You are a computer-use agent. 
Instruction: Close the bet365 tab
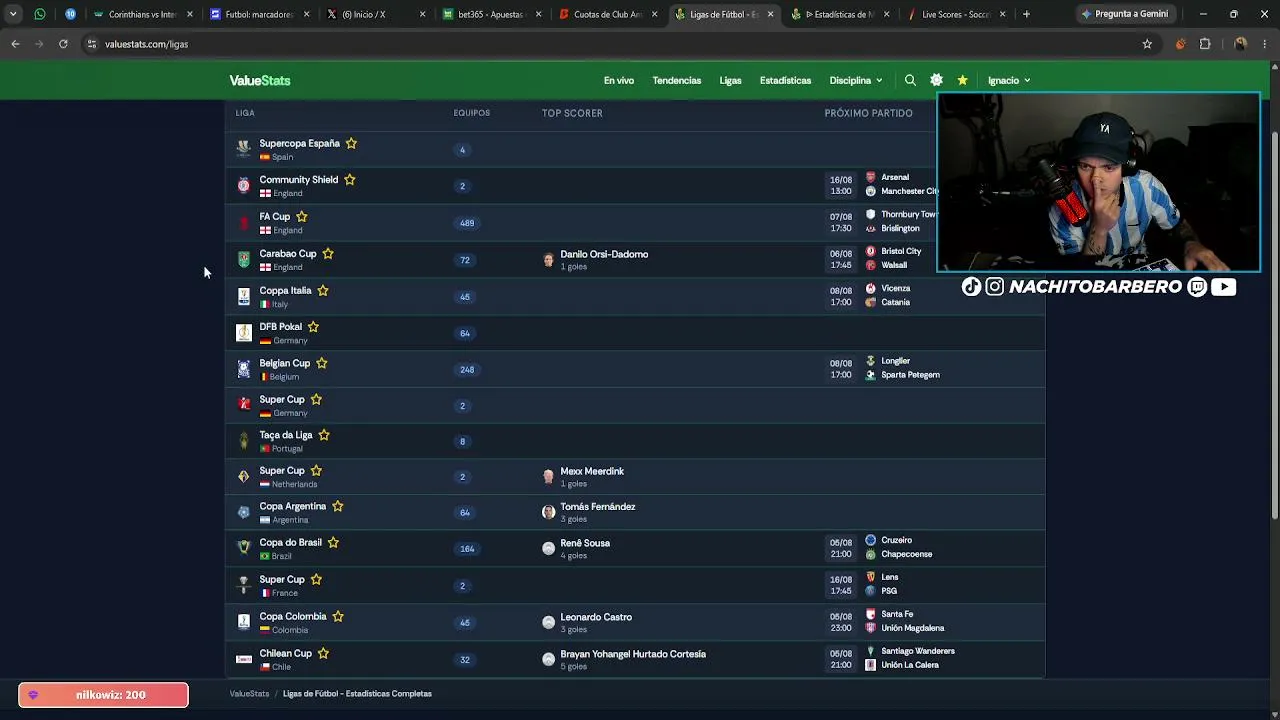(539, 14)
